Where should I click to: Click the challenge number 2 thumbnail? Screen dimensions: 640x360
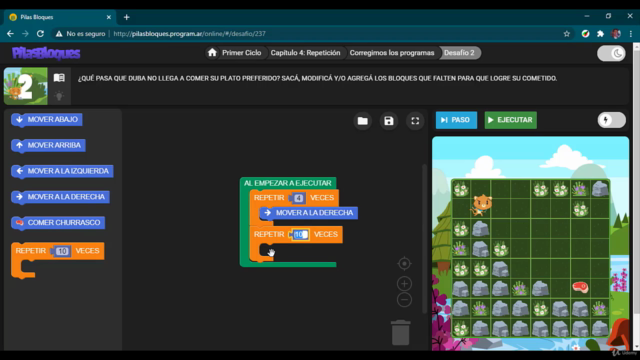click(25, 86)
